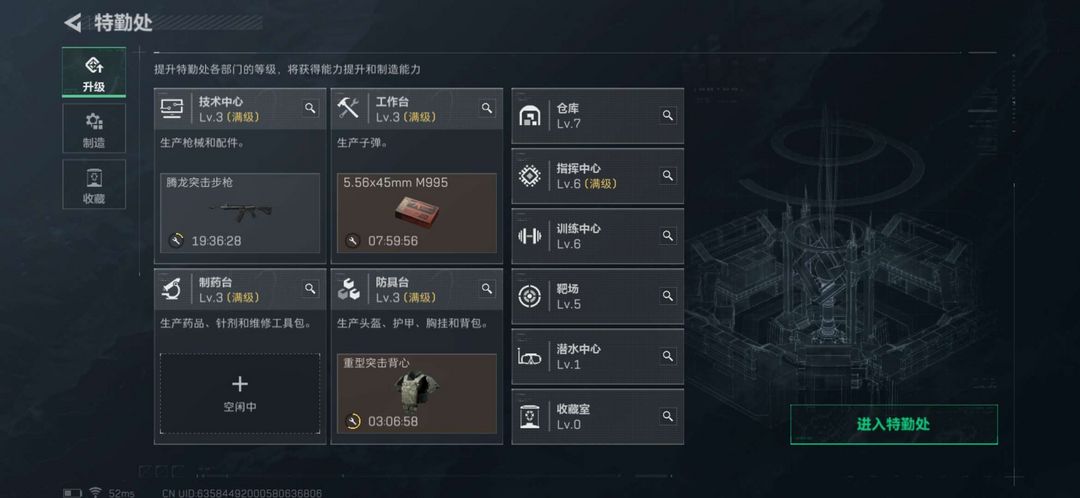1080x498 pixels.
Task: Open magnifier on 技术中心 card
Action: coord(310,108)
